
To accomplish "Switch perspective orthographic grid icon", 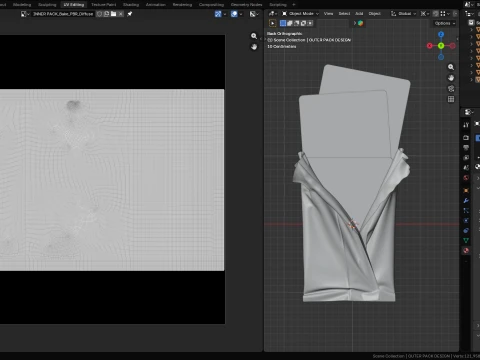I will (x=451, y=99).
